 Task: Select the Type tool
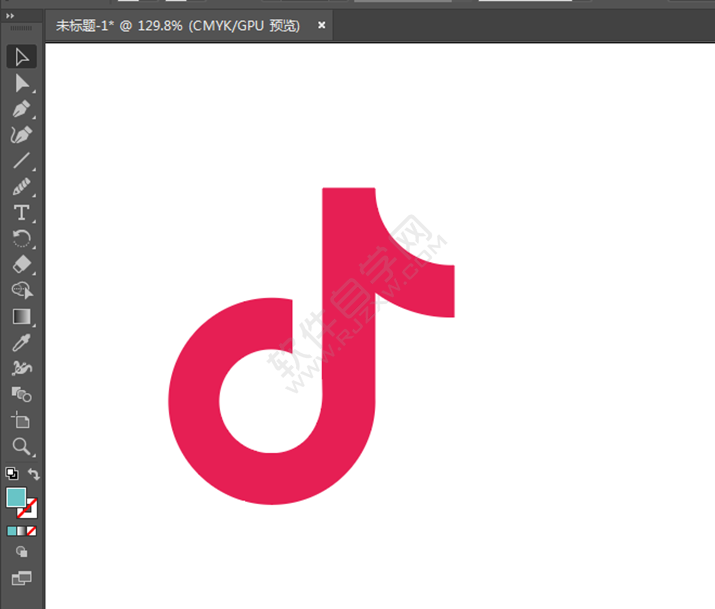(21, 213)
